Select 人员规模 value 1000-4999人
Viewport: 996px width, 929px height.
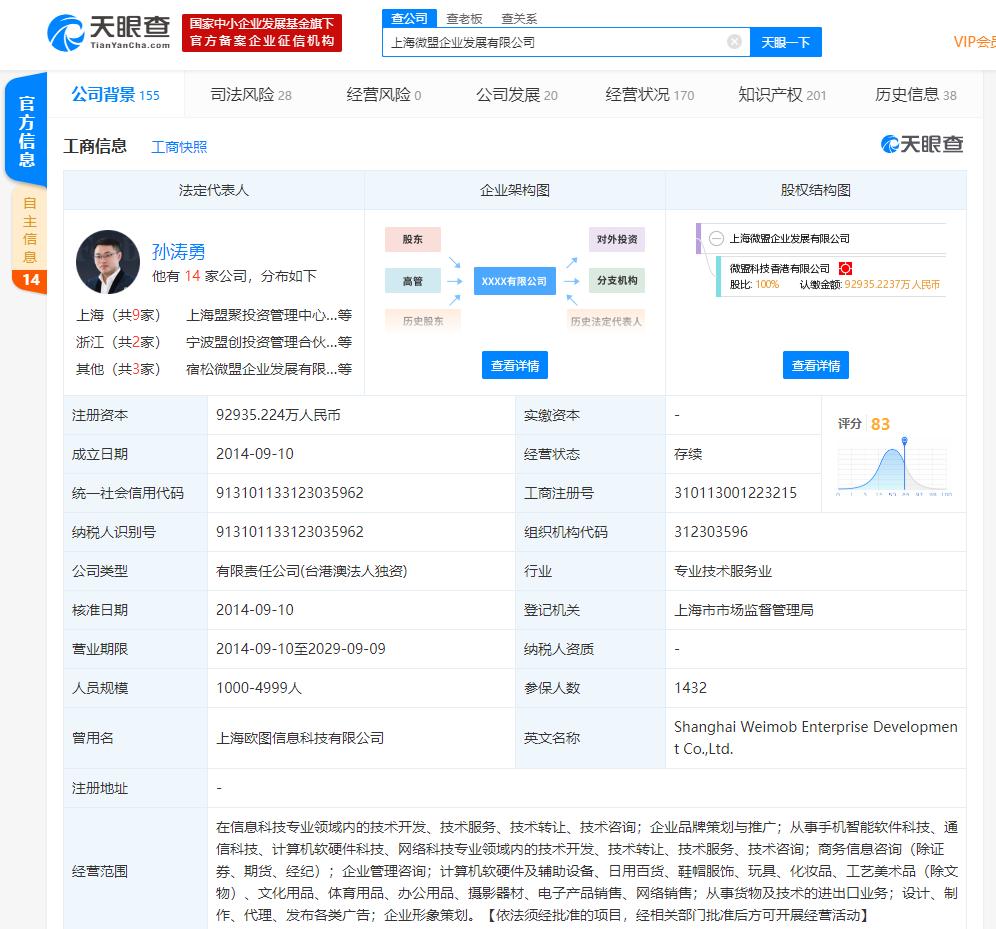point(259,688)
